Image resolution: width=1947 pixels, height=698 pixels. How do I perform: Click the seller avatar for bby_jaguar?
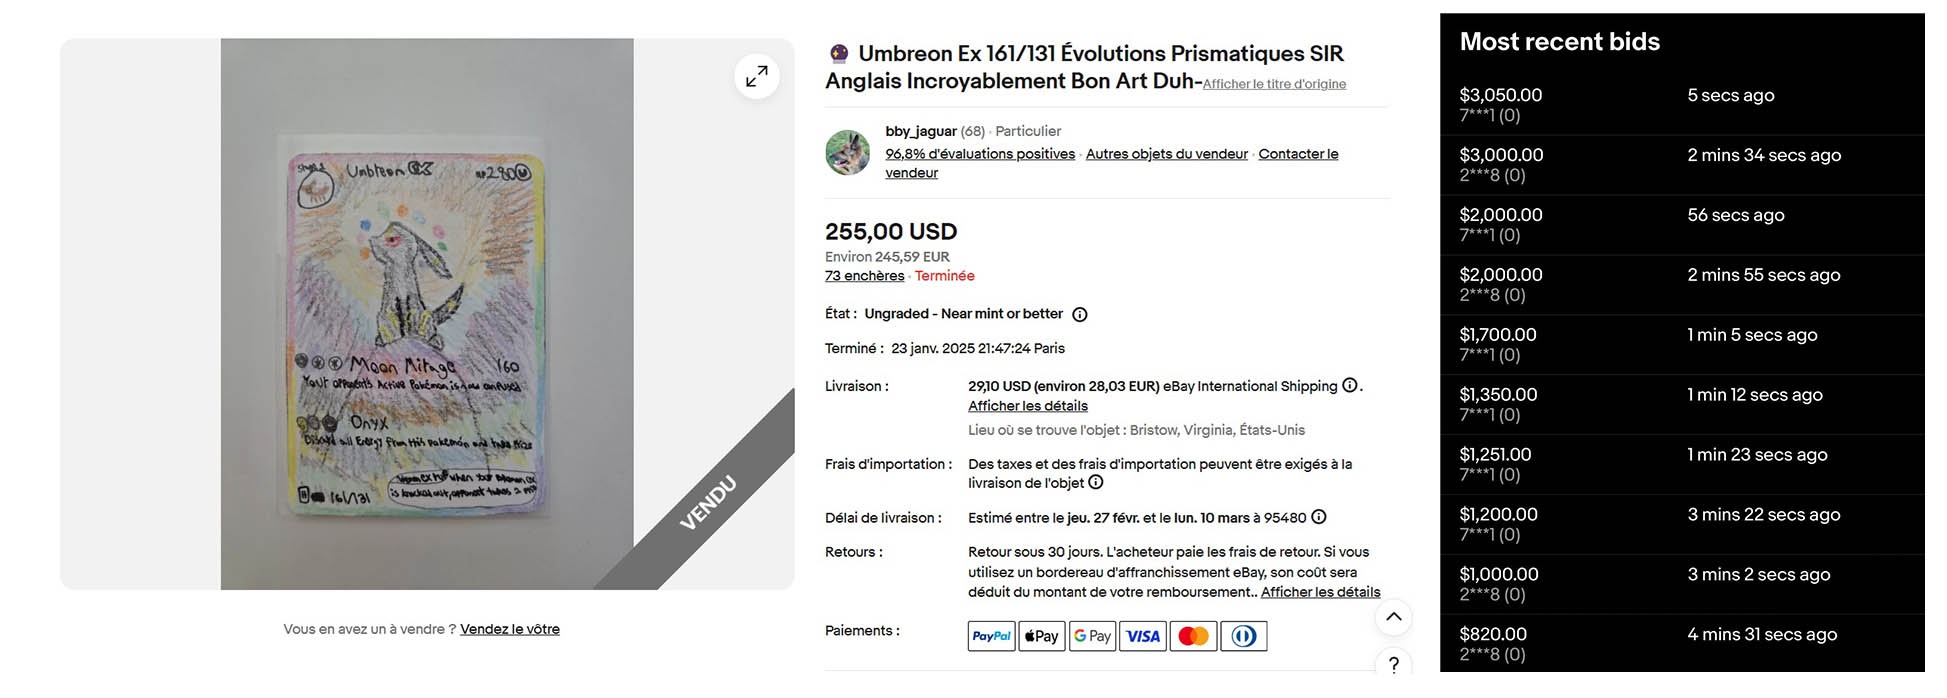click(x=847, y=153)
